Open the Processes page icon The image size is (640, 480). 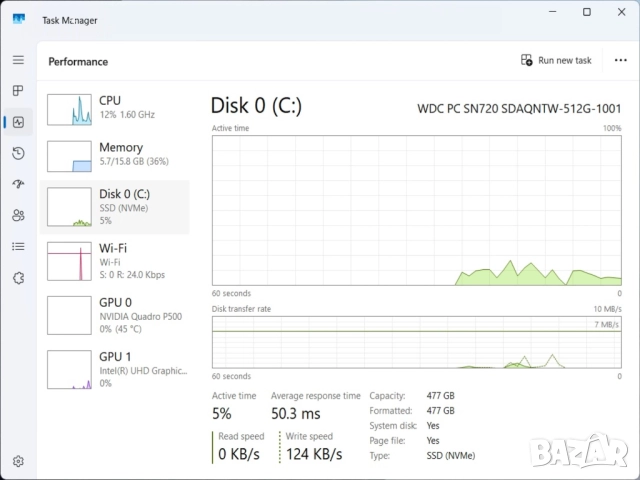(18, 91)
